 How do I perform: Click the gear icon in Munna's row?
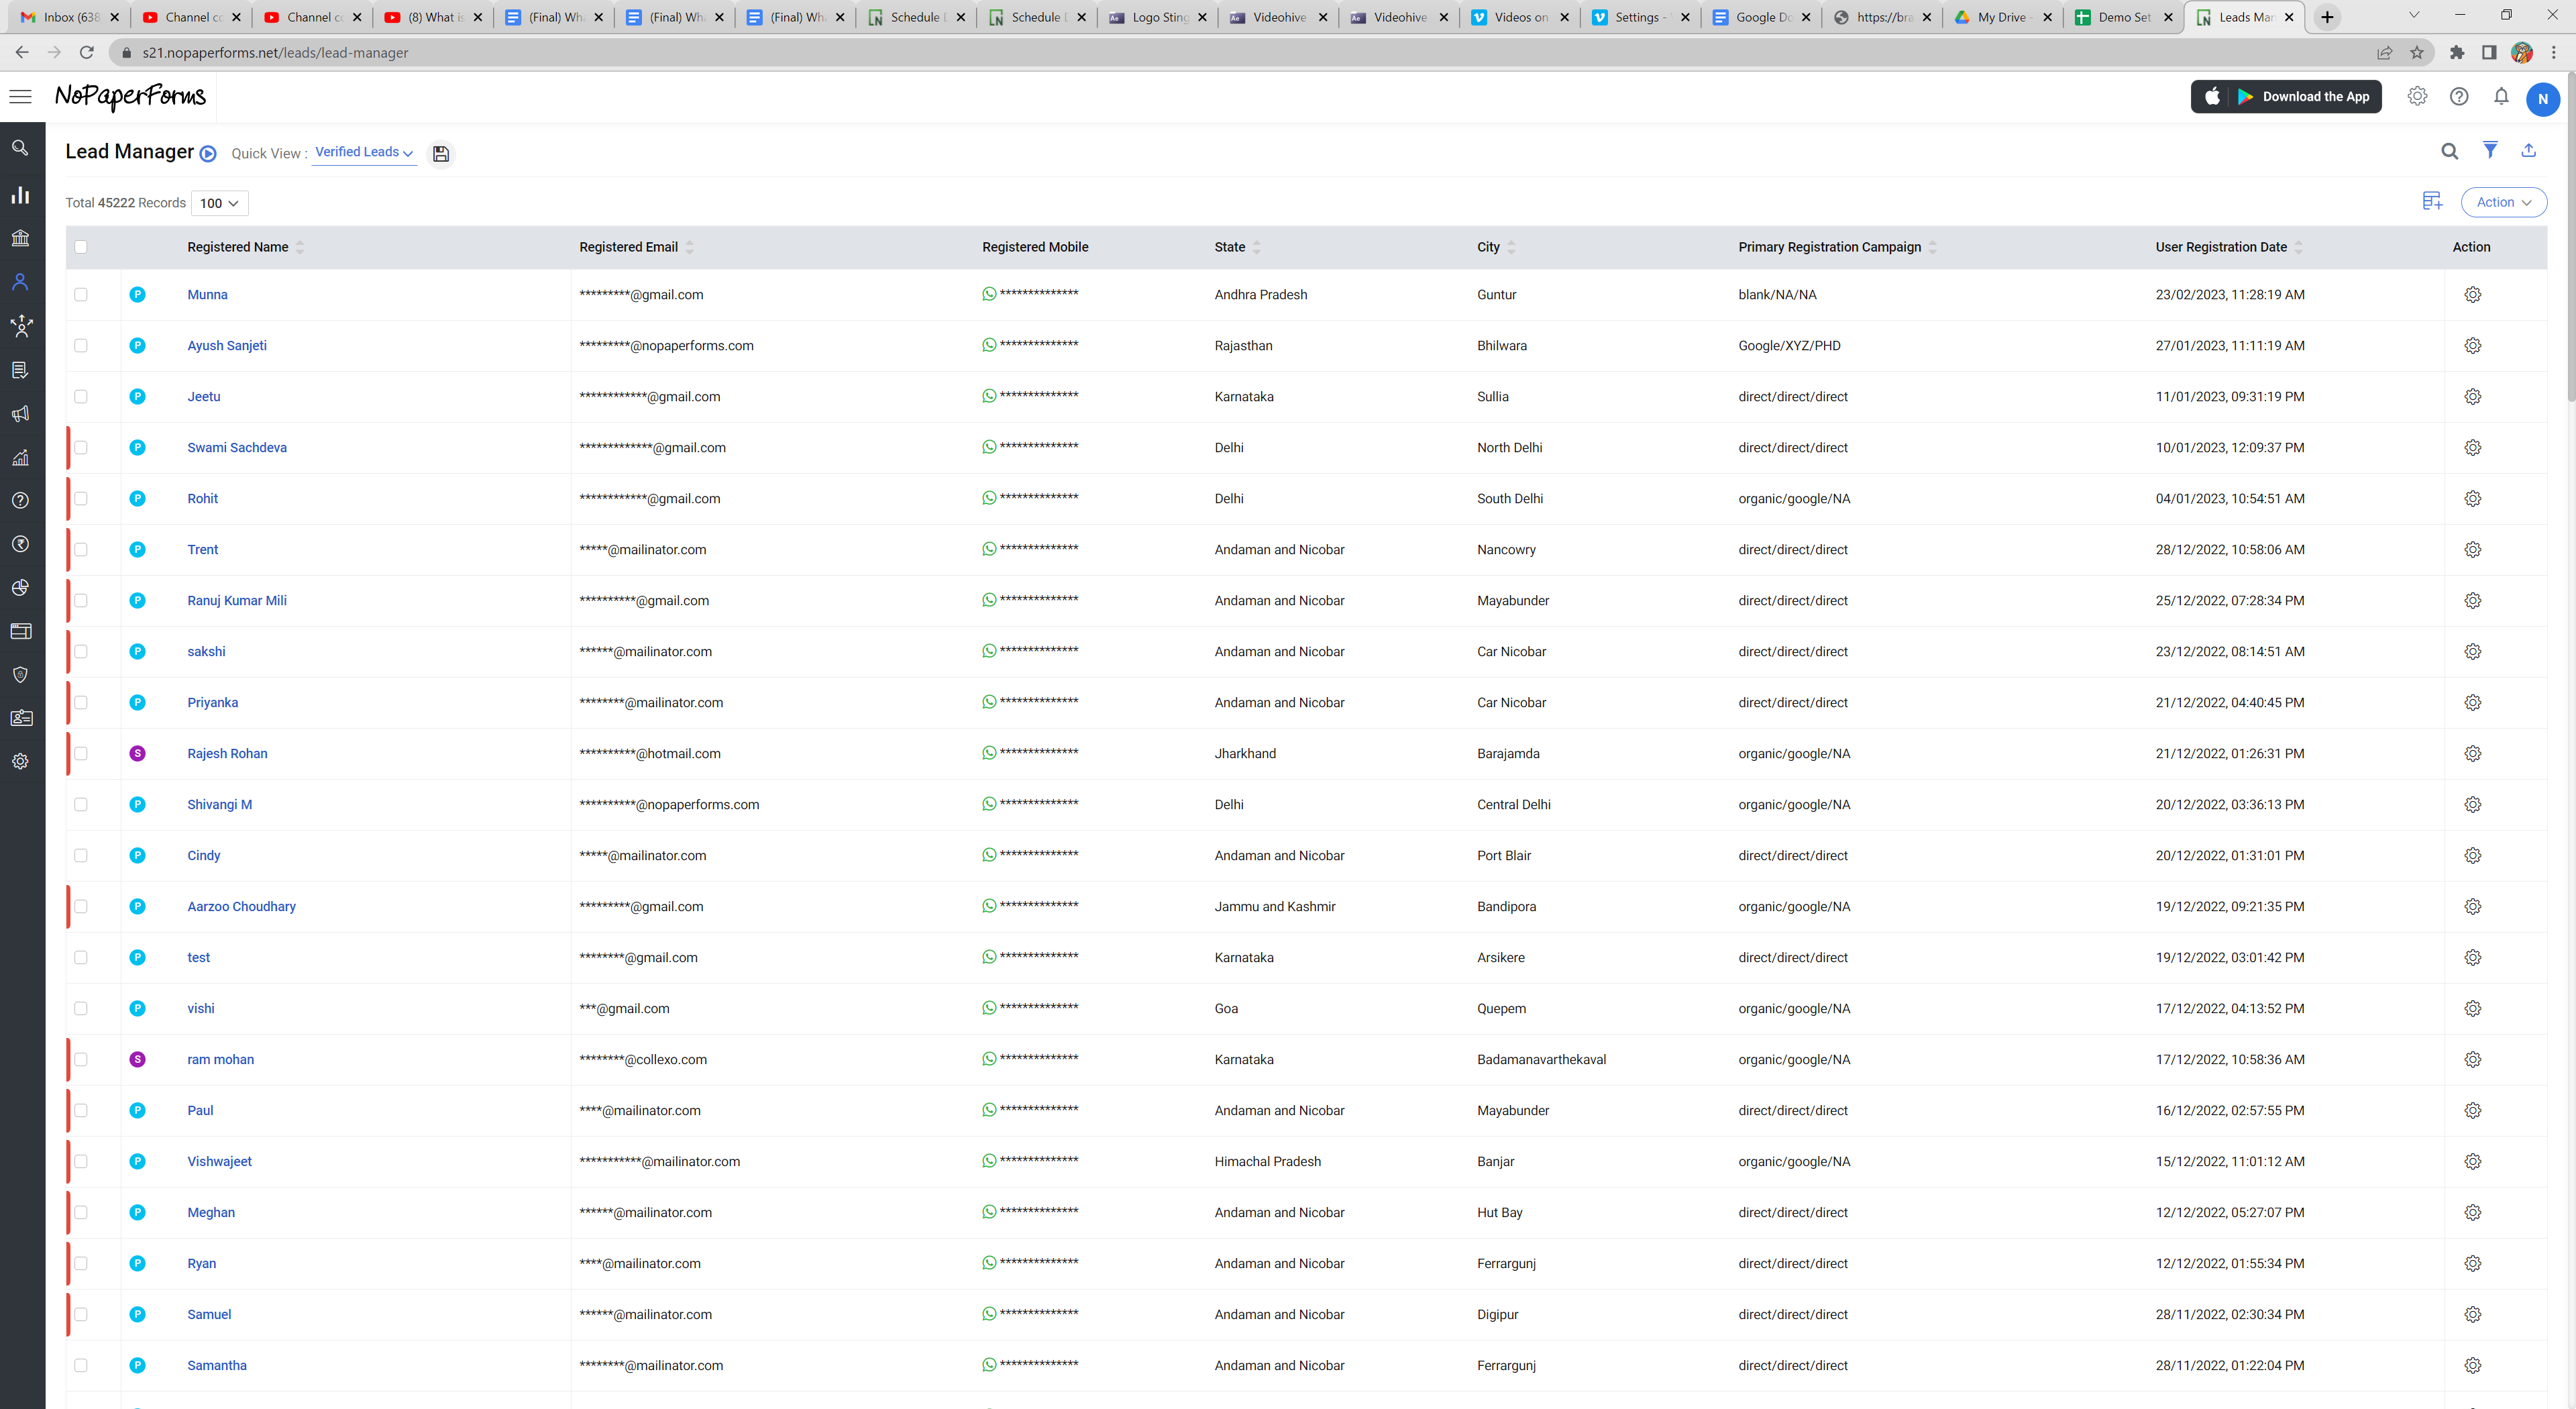pos(2472,295)
